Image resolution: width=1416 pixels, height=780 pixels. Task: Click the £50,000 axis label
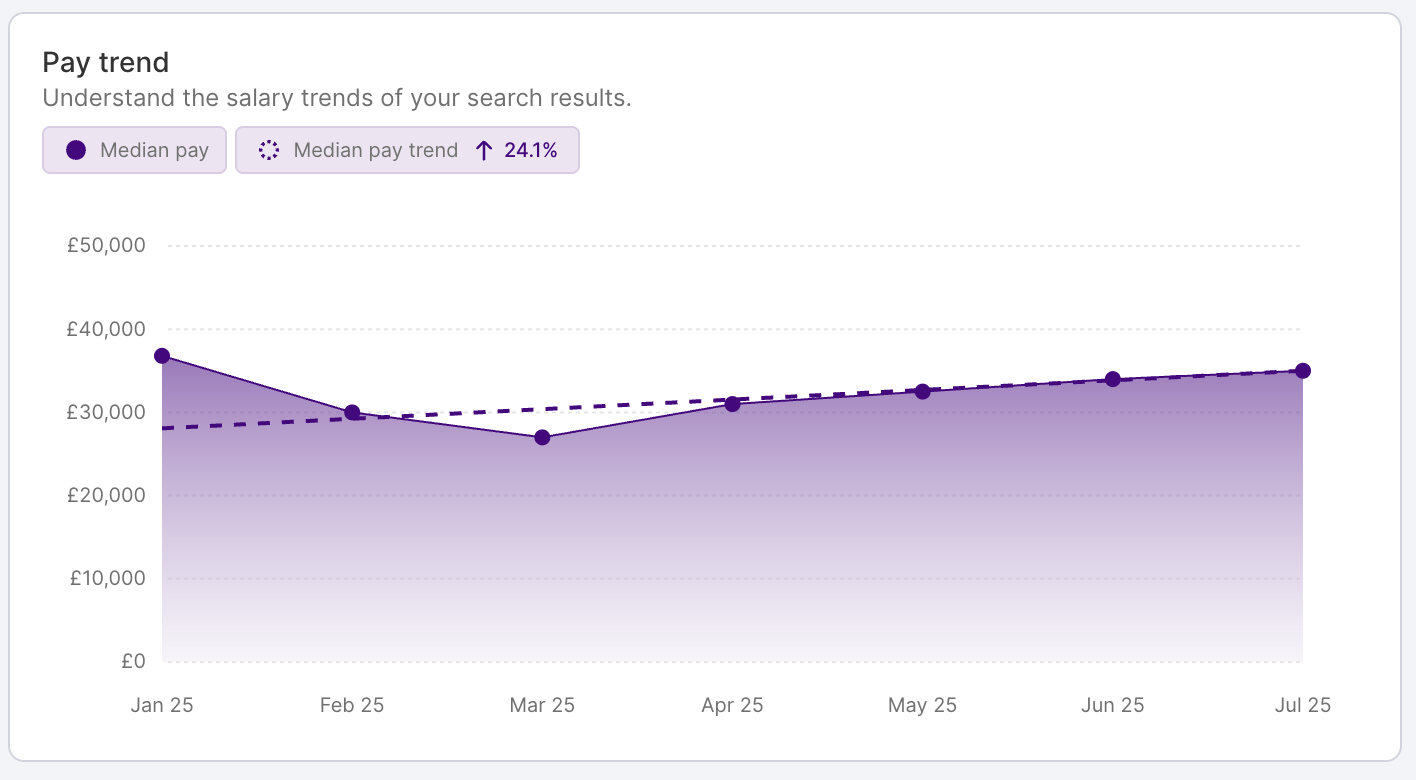107,245
